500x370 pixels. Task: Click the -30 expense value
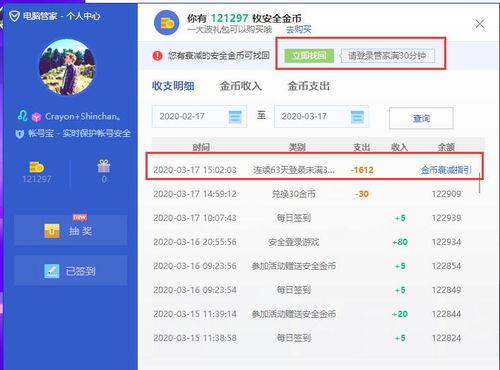362,194
